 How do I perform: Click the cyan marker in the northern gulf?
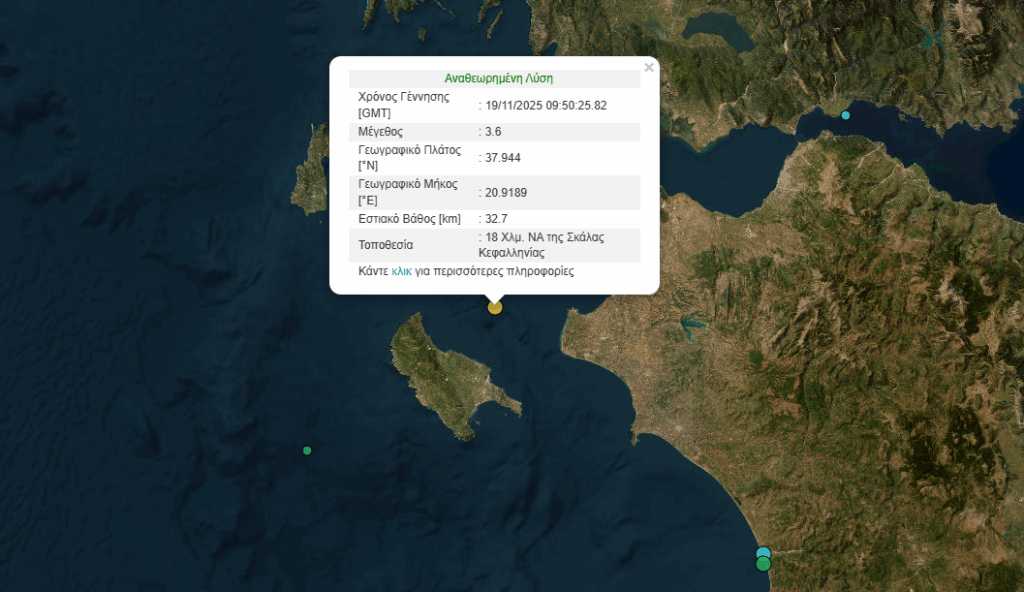(846, 115)
